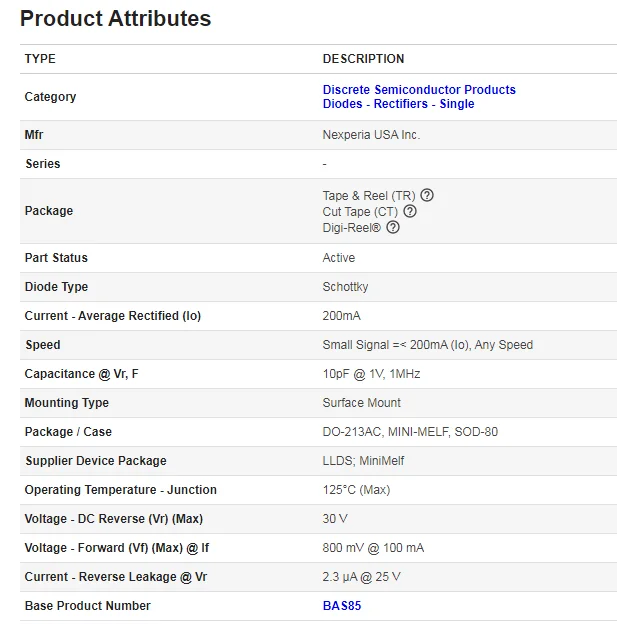This screenshot has height=624, width=617.
Task: Click the TYPE column header
Action: (x=40, y=59)
